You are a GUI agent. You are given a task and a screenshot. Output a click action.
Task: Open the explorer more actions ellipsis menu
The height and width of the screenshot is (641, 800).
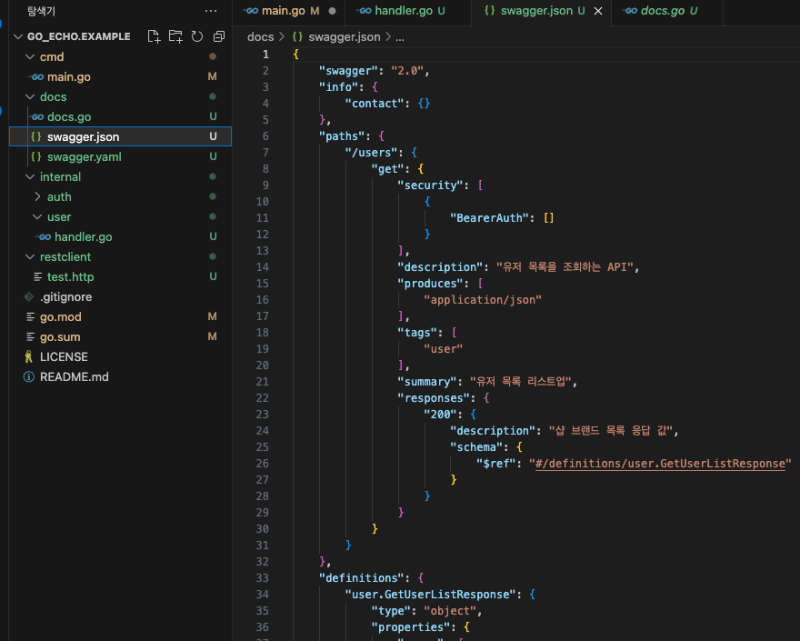pyautogui.click(x=210, y=11)
